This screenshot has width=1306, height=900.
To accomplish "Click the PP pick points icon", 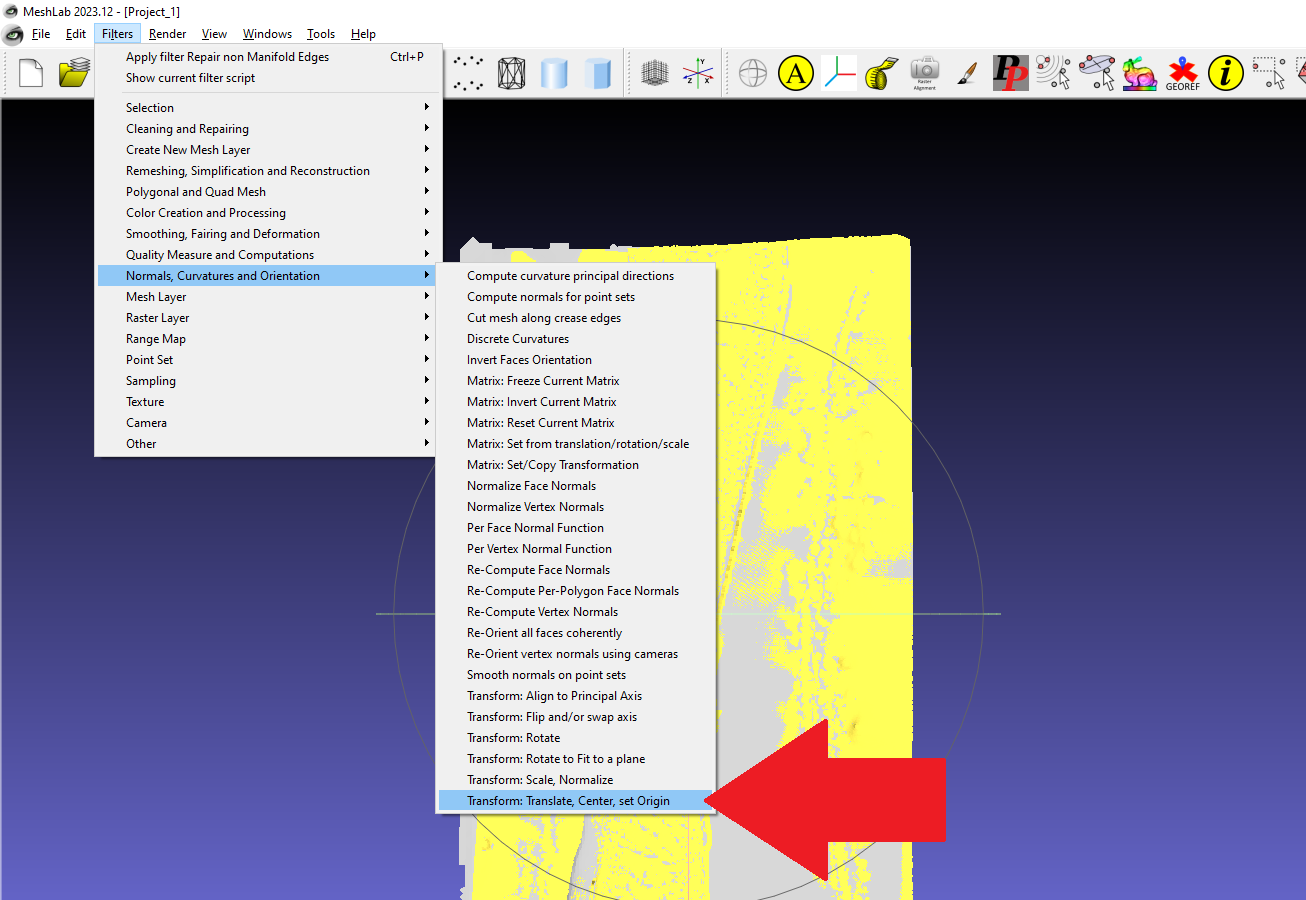I will tap(1010, 73).
